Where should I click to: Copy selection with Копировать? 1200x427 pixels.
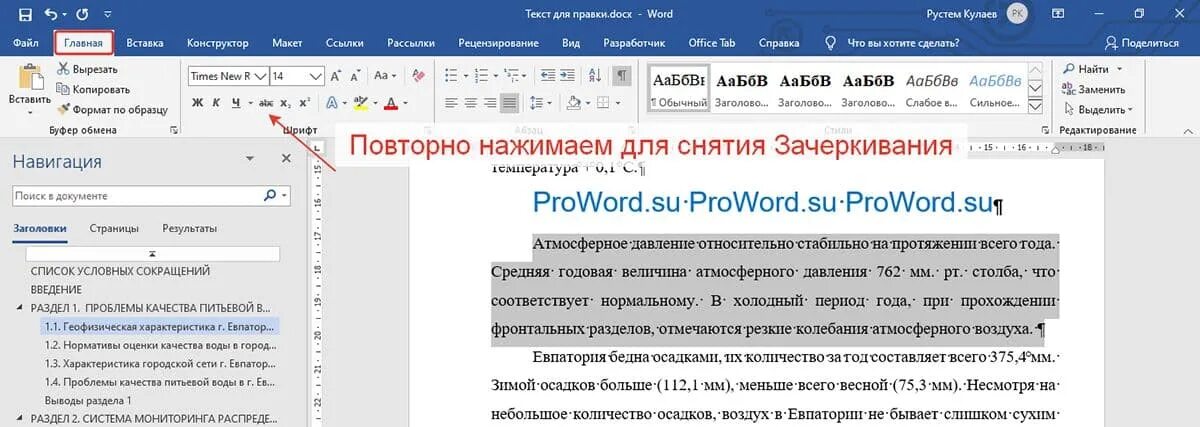coord(92,89)
